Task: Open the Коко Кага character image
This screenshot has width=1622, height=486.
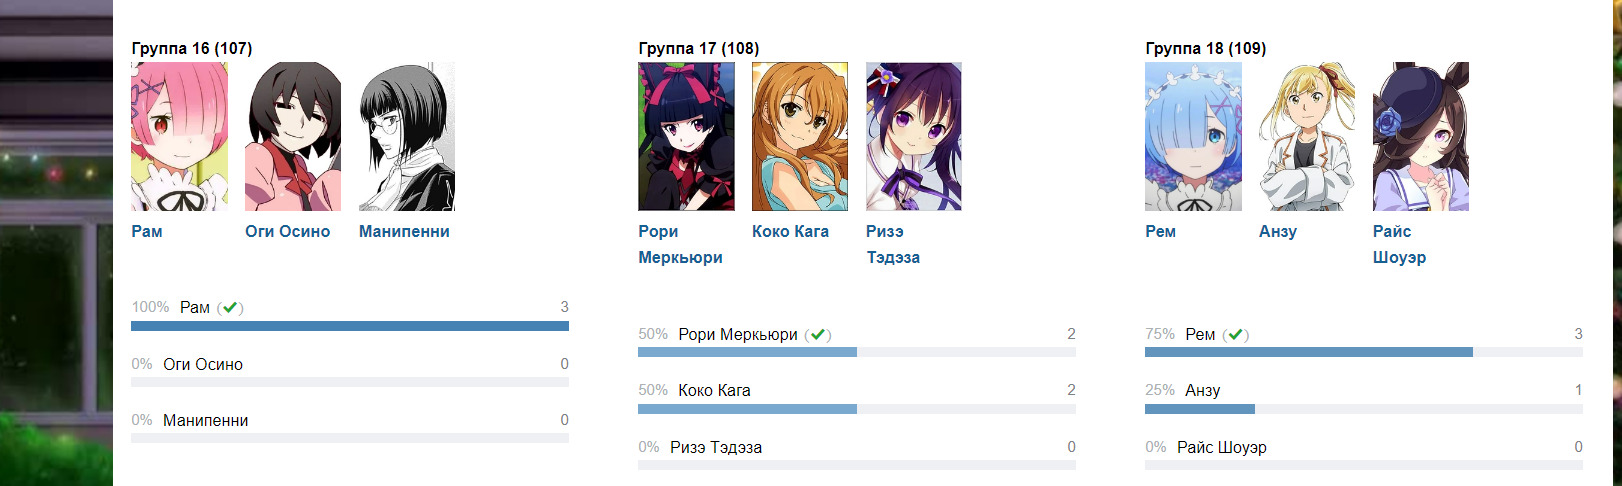Action: [x=800, y=137]
